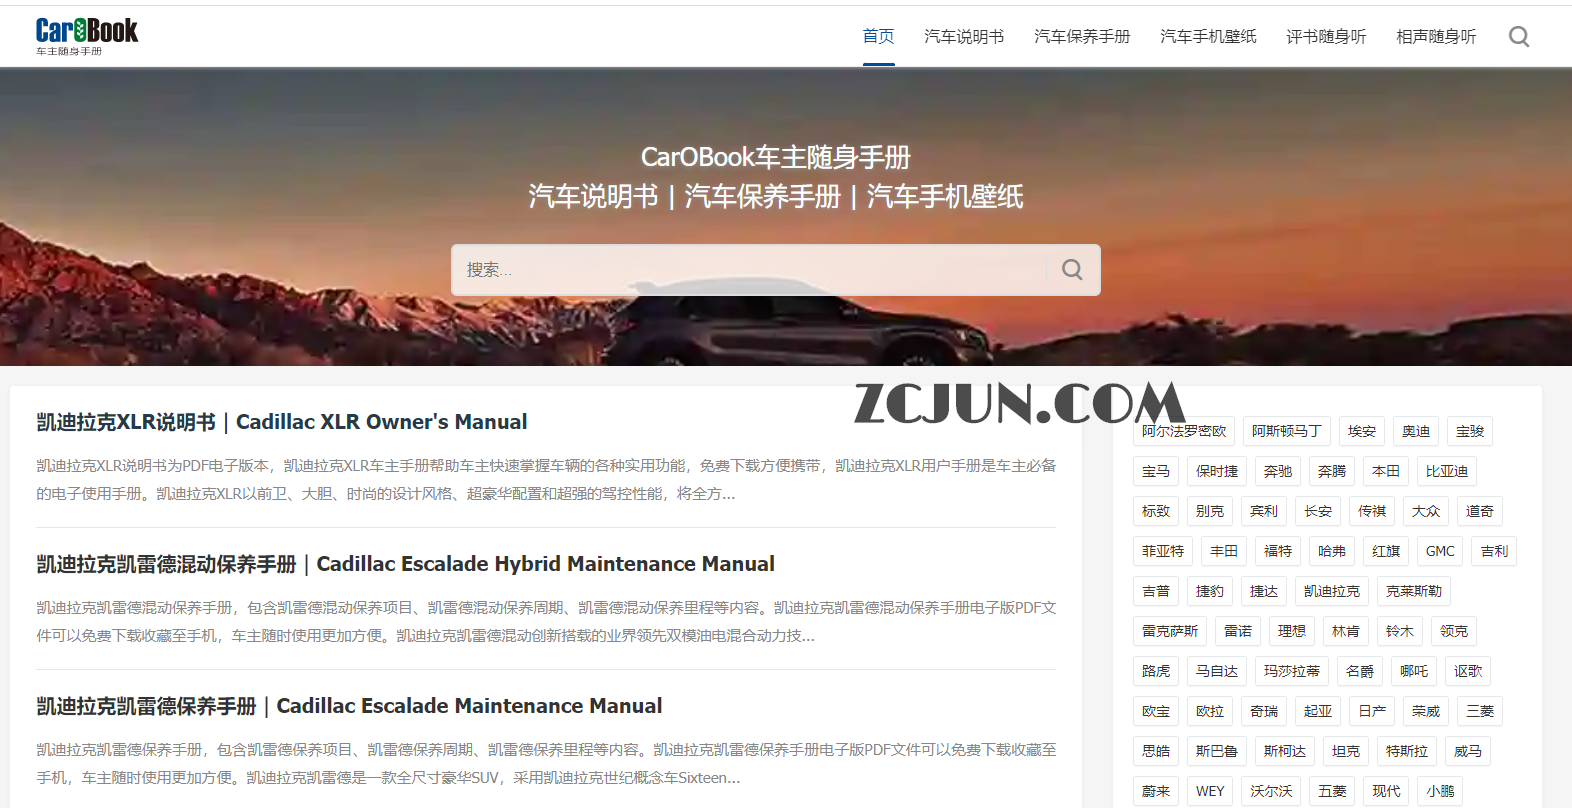Viewport: 1572px width, 808px height.
Task: Select the 宝骏 brand tag
Action: point(1470,431)
